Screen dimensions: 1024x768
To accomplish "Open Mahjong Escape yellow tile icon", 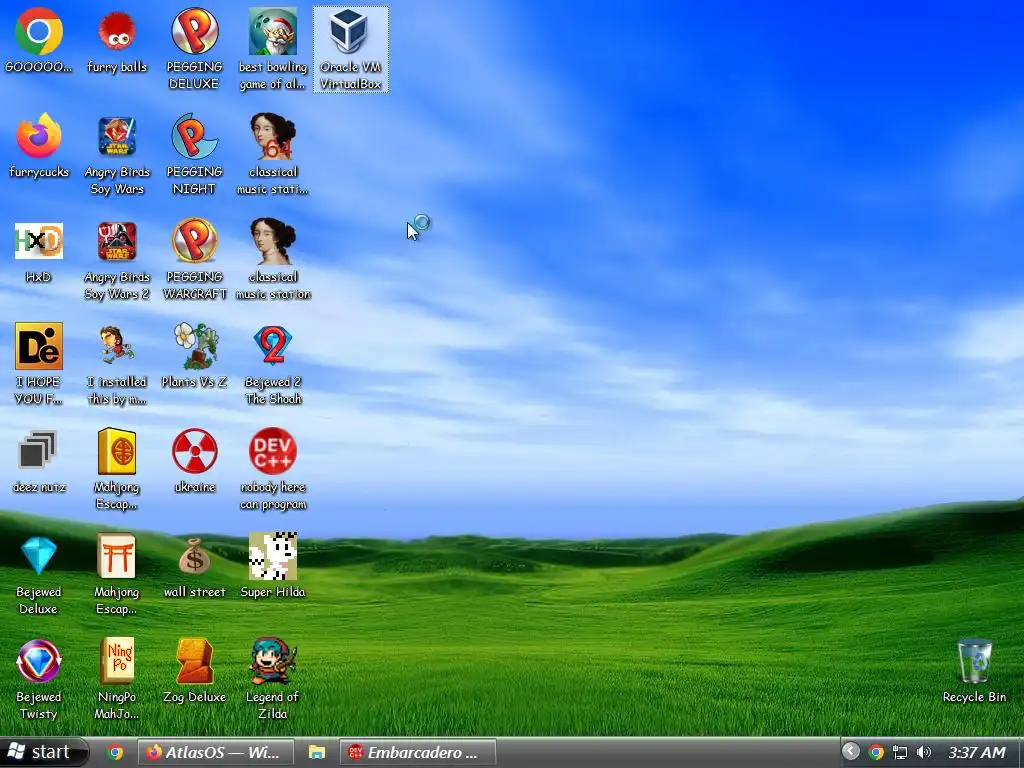I will point(117,451).
